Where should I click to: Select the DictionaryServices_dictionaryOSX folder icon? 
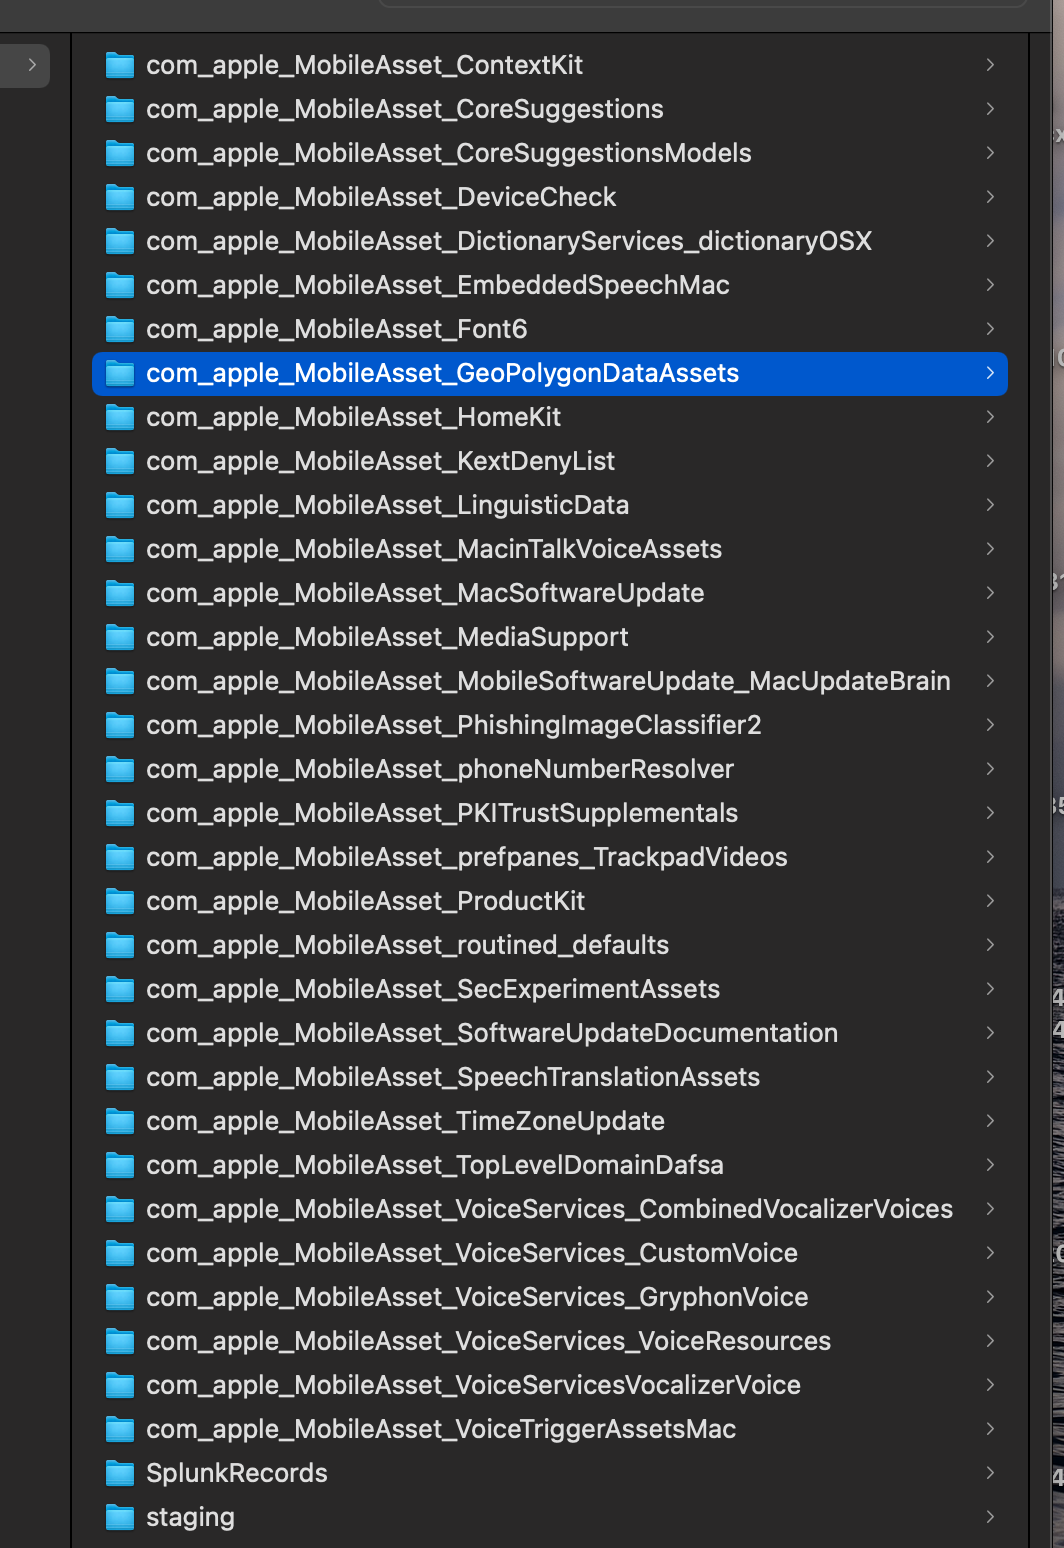click(120, 241)
